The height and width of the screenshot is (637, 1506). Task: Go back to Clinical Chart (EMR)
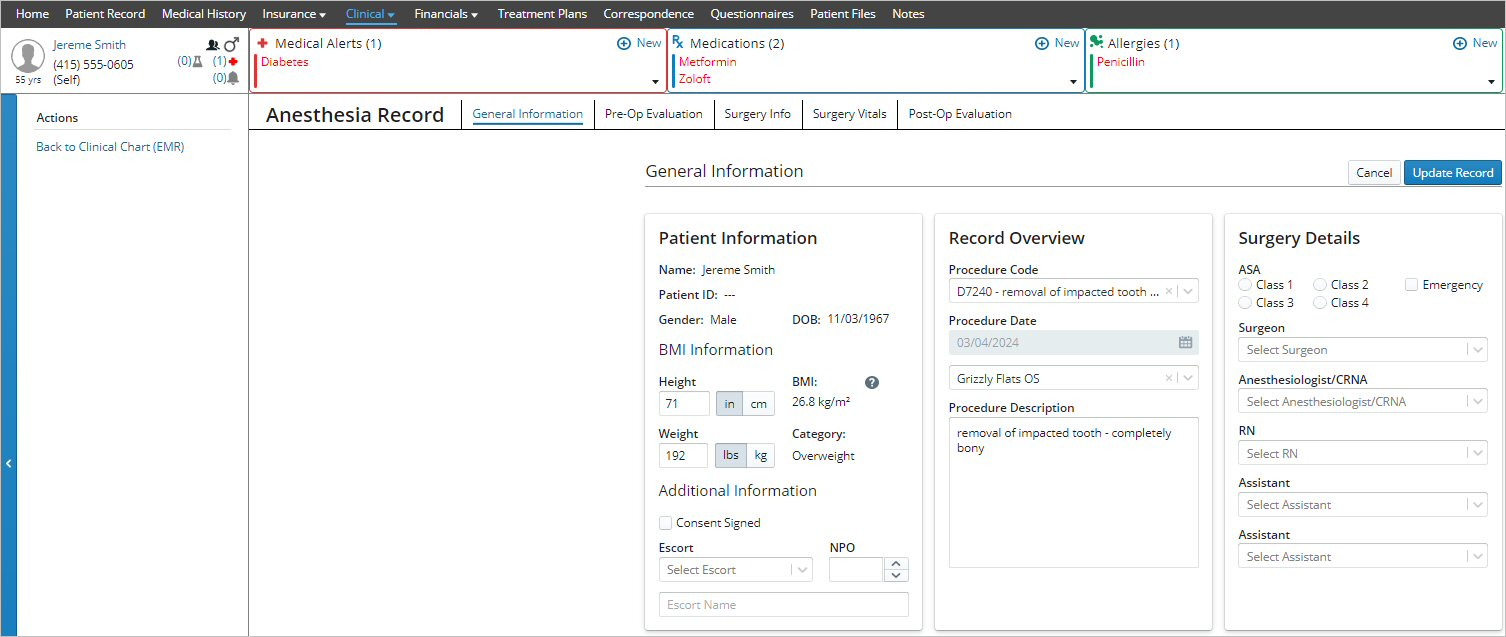tap(110, 147)
